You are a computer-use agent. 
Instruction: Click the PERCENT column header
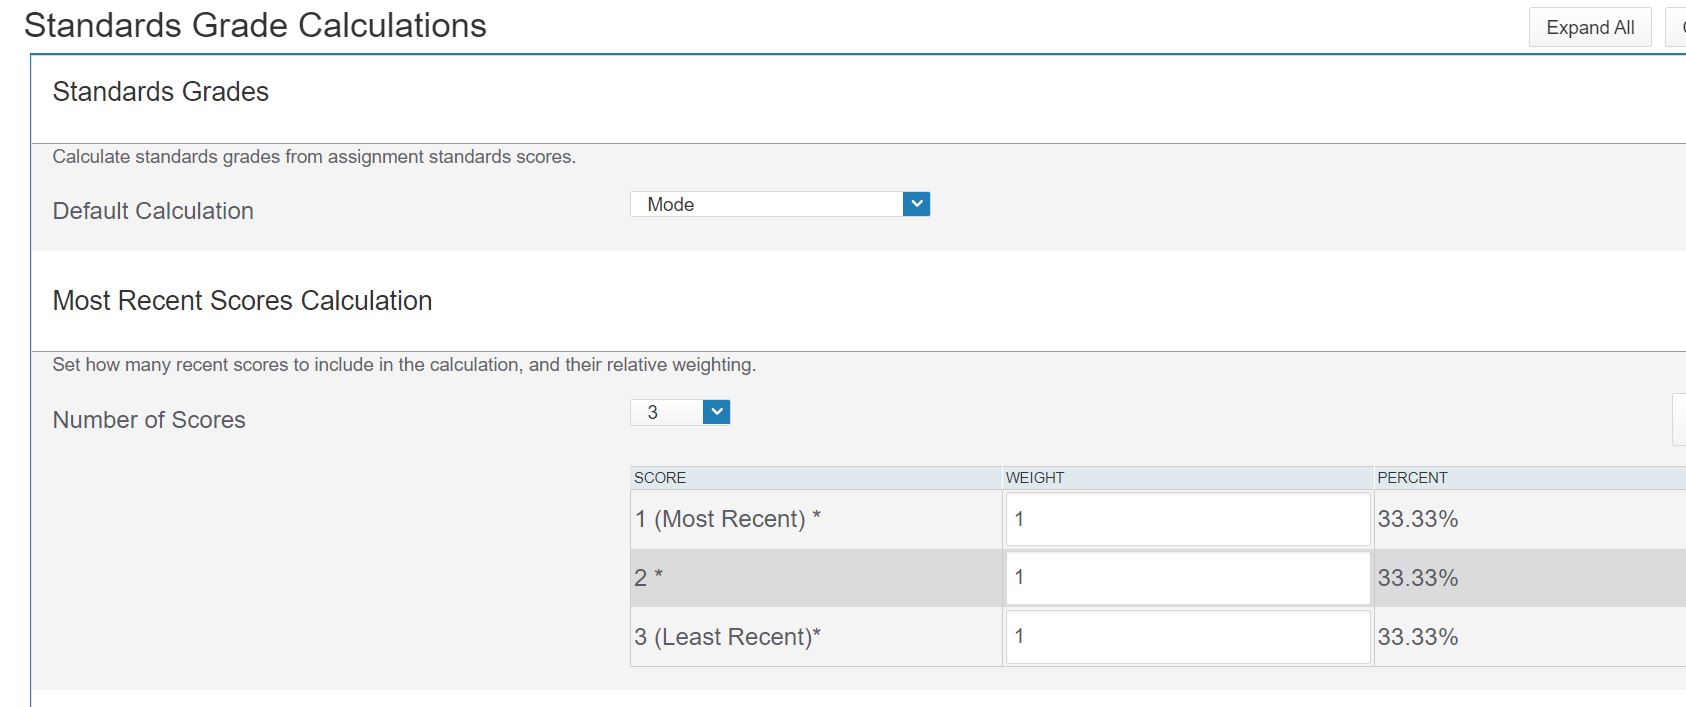(1412, 478)
